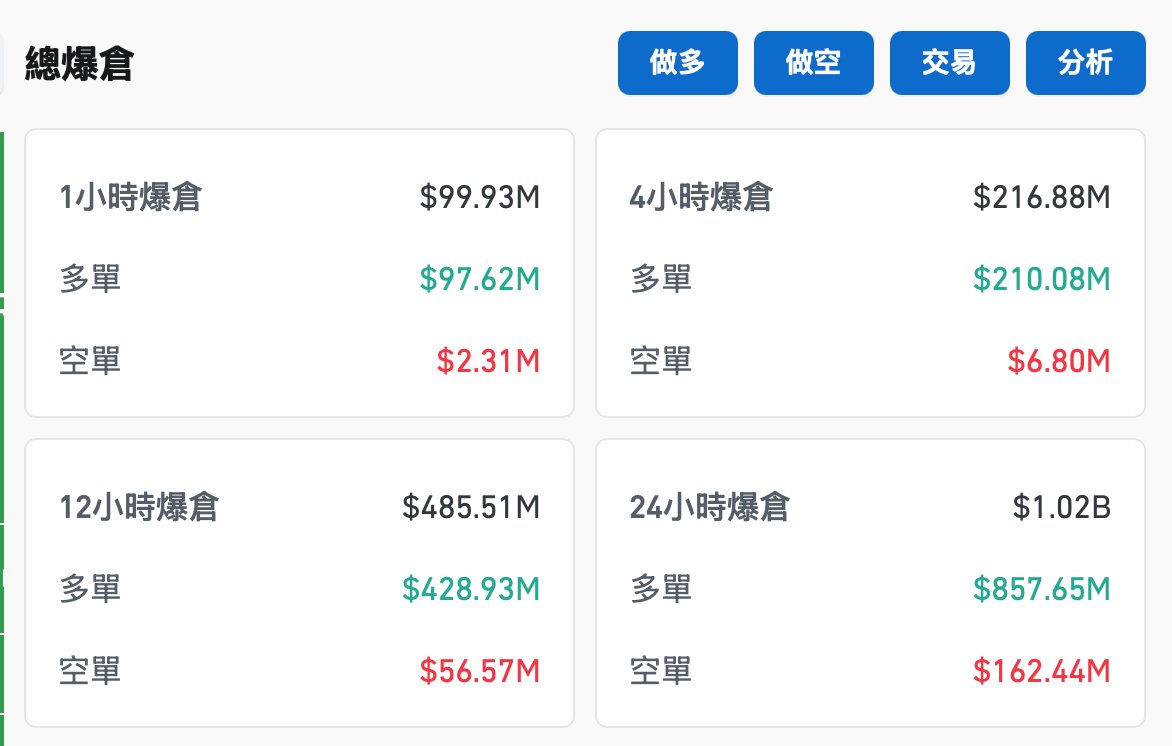Image resolution: width=1172 pixels, height=746 pixels.
Task: Click the 24小時爆倉 card title
Action: point(710,508)
